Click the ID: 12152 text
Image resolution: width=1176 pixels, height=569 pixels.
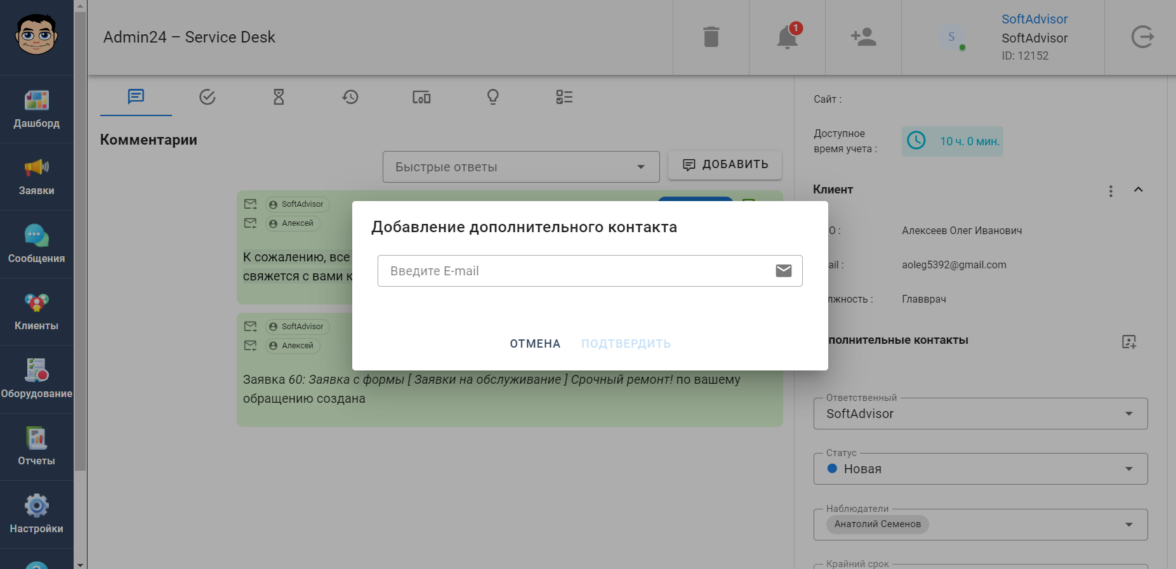[1024, 55]
